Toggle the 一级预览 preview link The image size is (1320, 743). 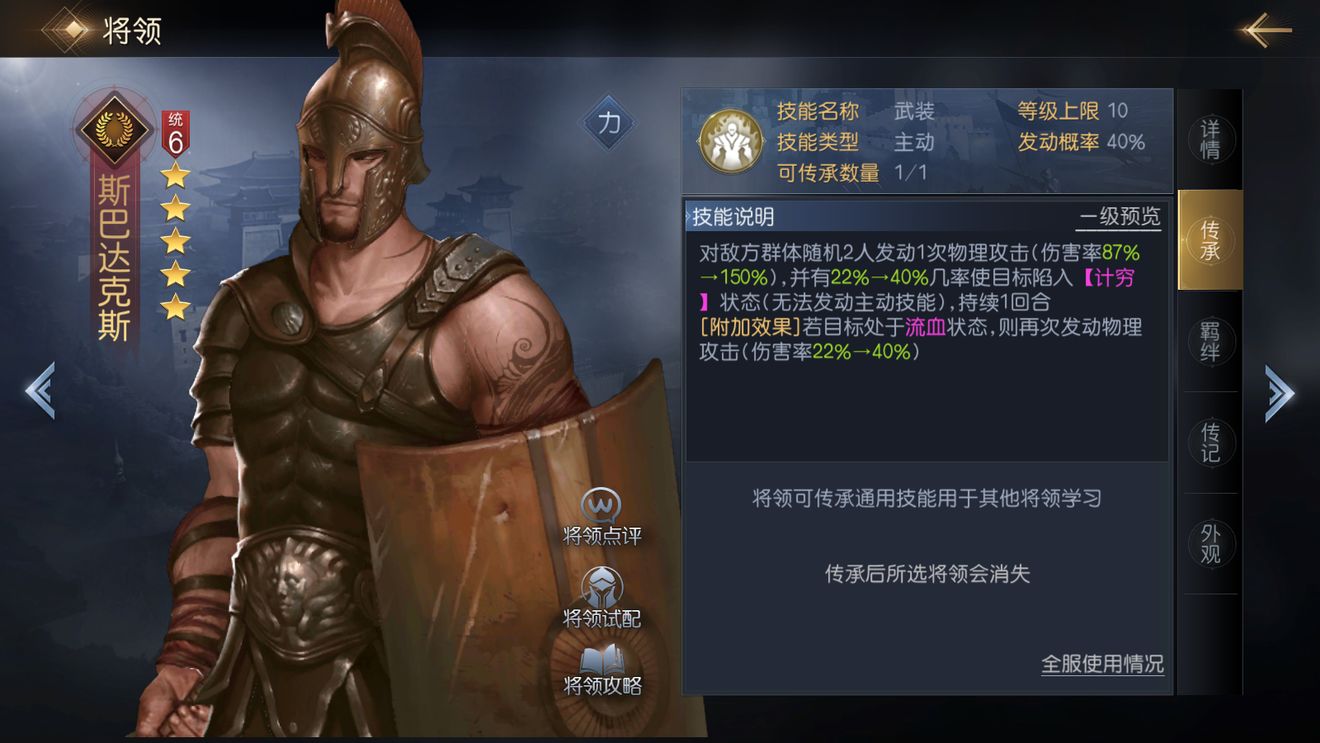click(1120, 217)
